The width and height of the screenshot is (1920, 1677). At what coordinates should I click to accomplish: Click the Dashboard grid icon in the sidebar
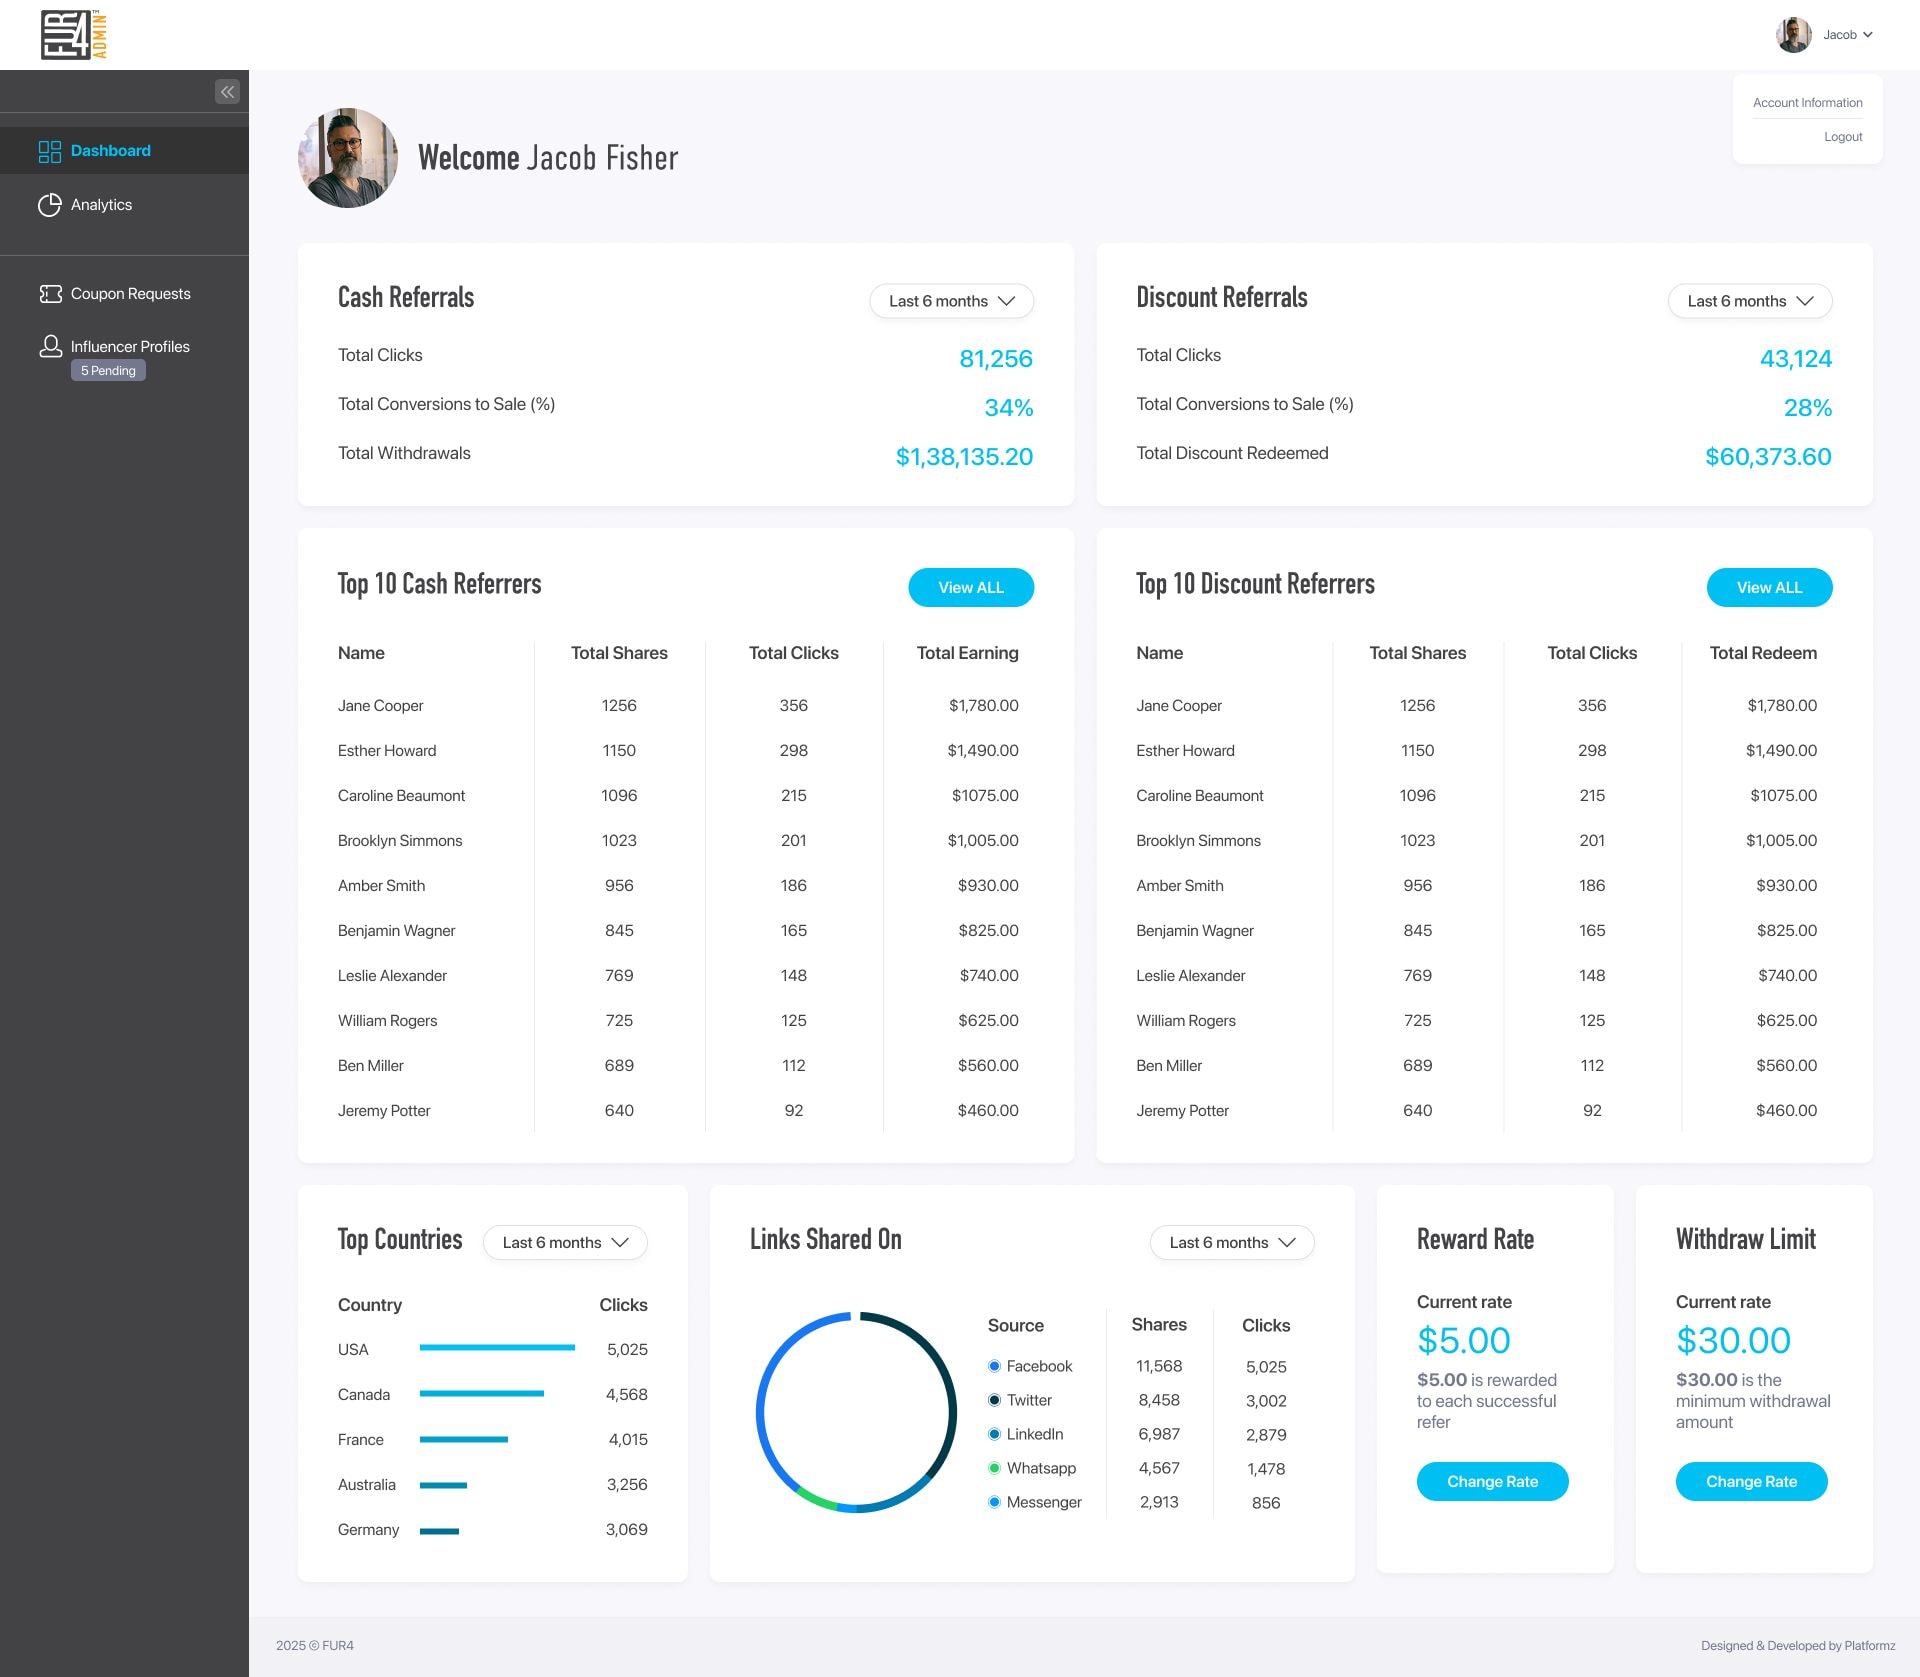pos(49,151)
